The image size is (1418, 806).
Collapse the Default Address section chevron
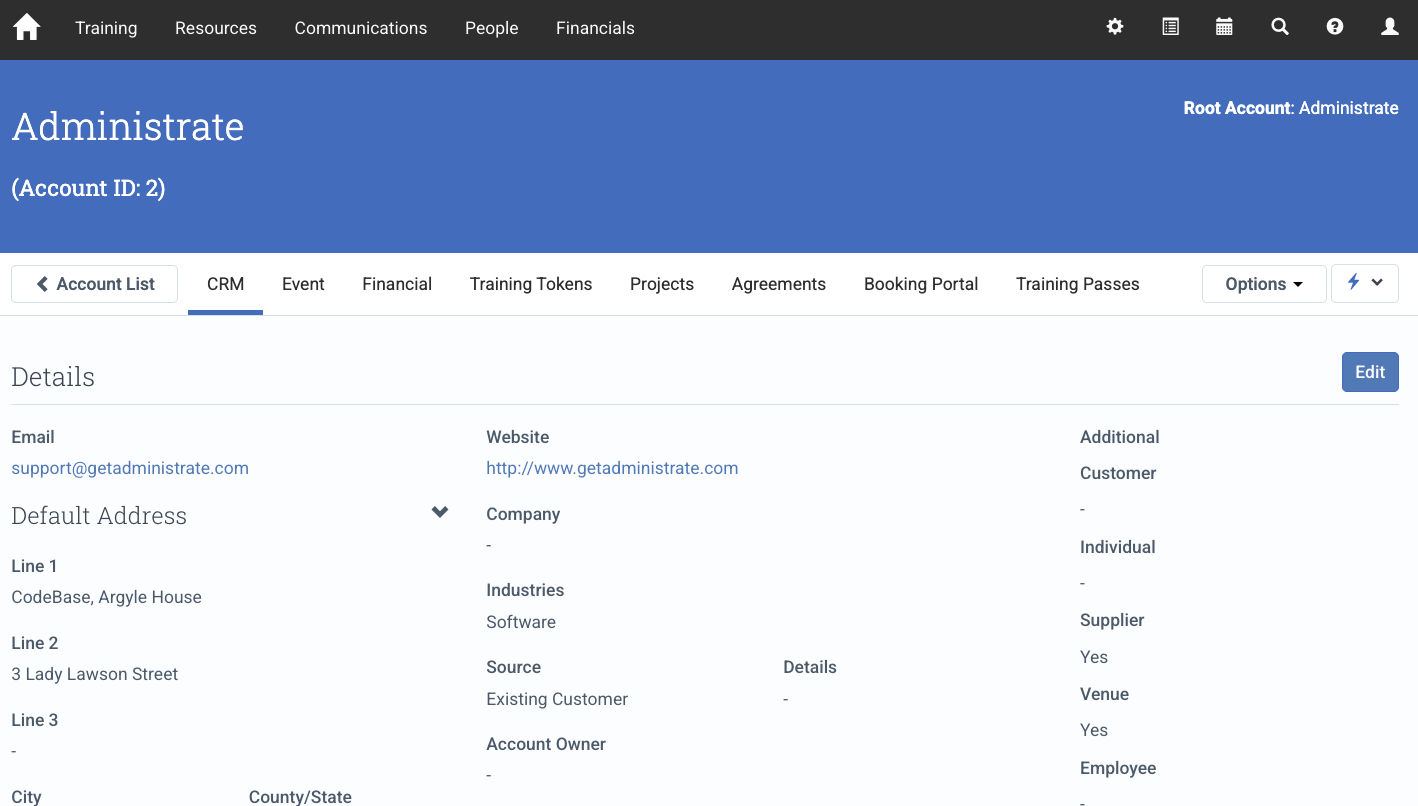click(x=440, y=512)
